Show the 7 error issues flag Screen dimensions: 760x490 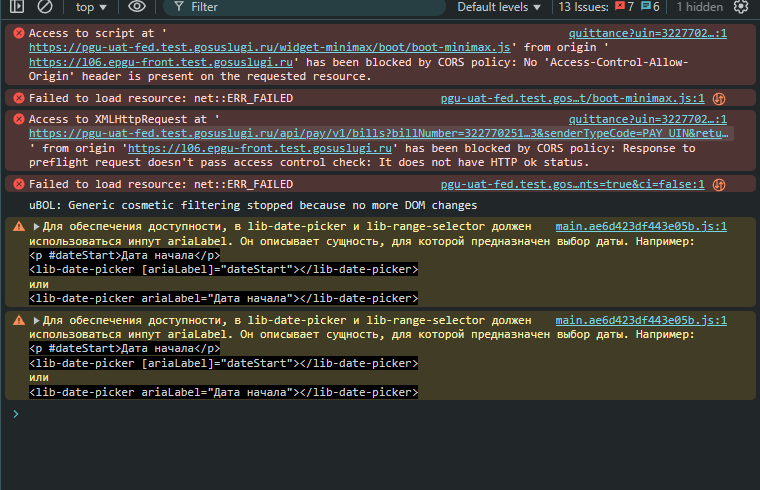tap(624, 7)
